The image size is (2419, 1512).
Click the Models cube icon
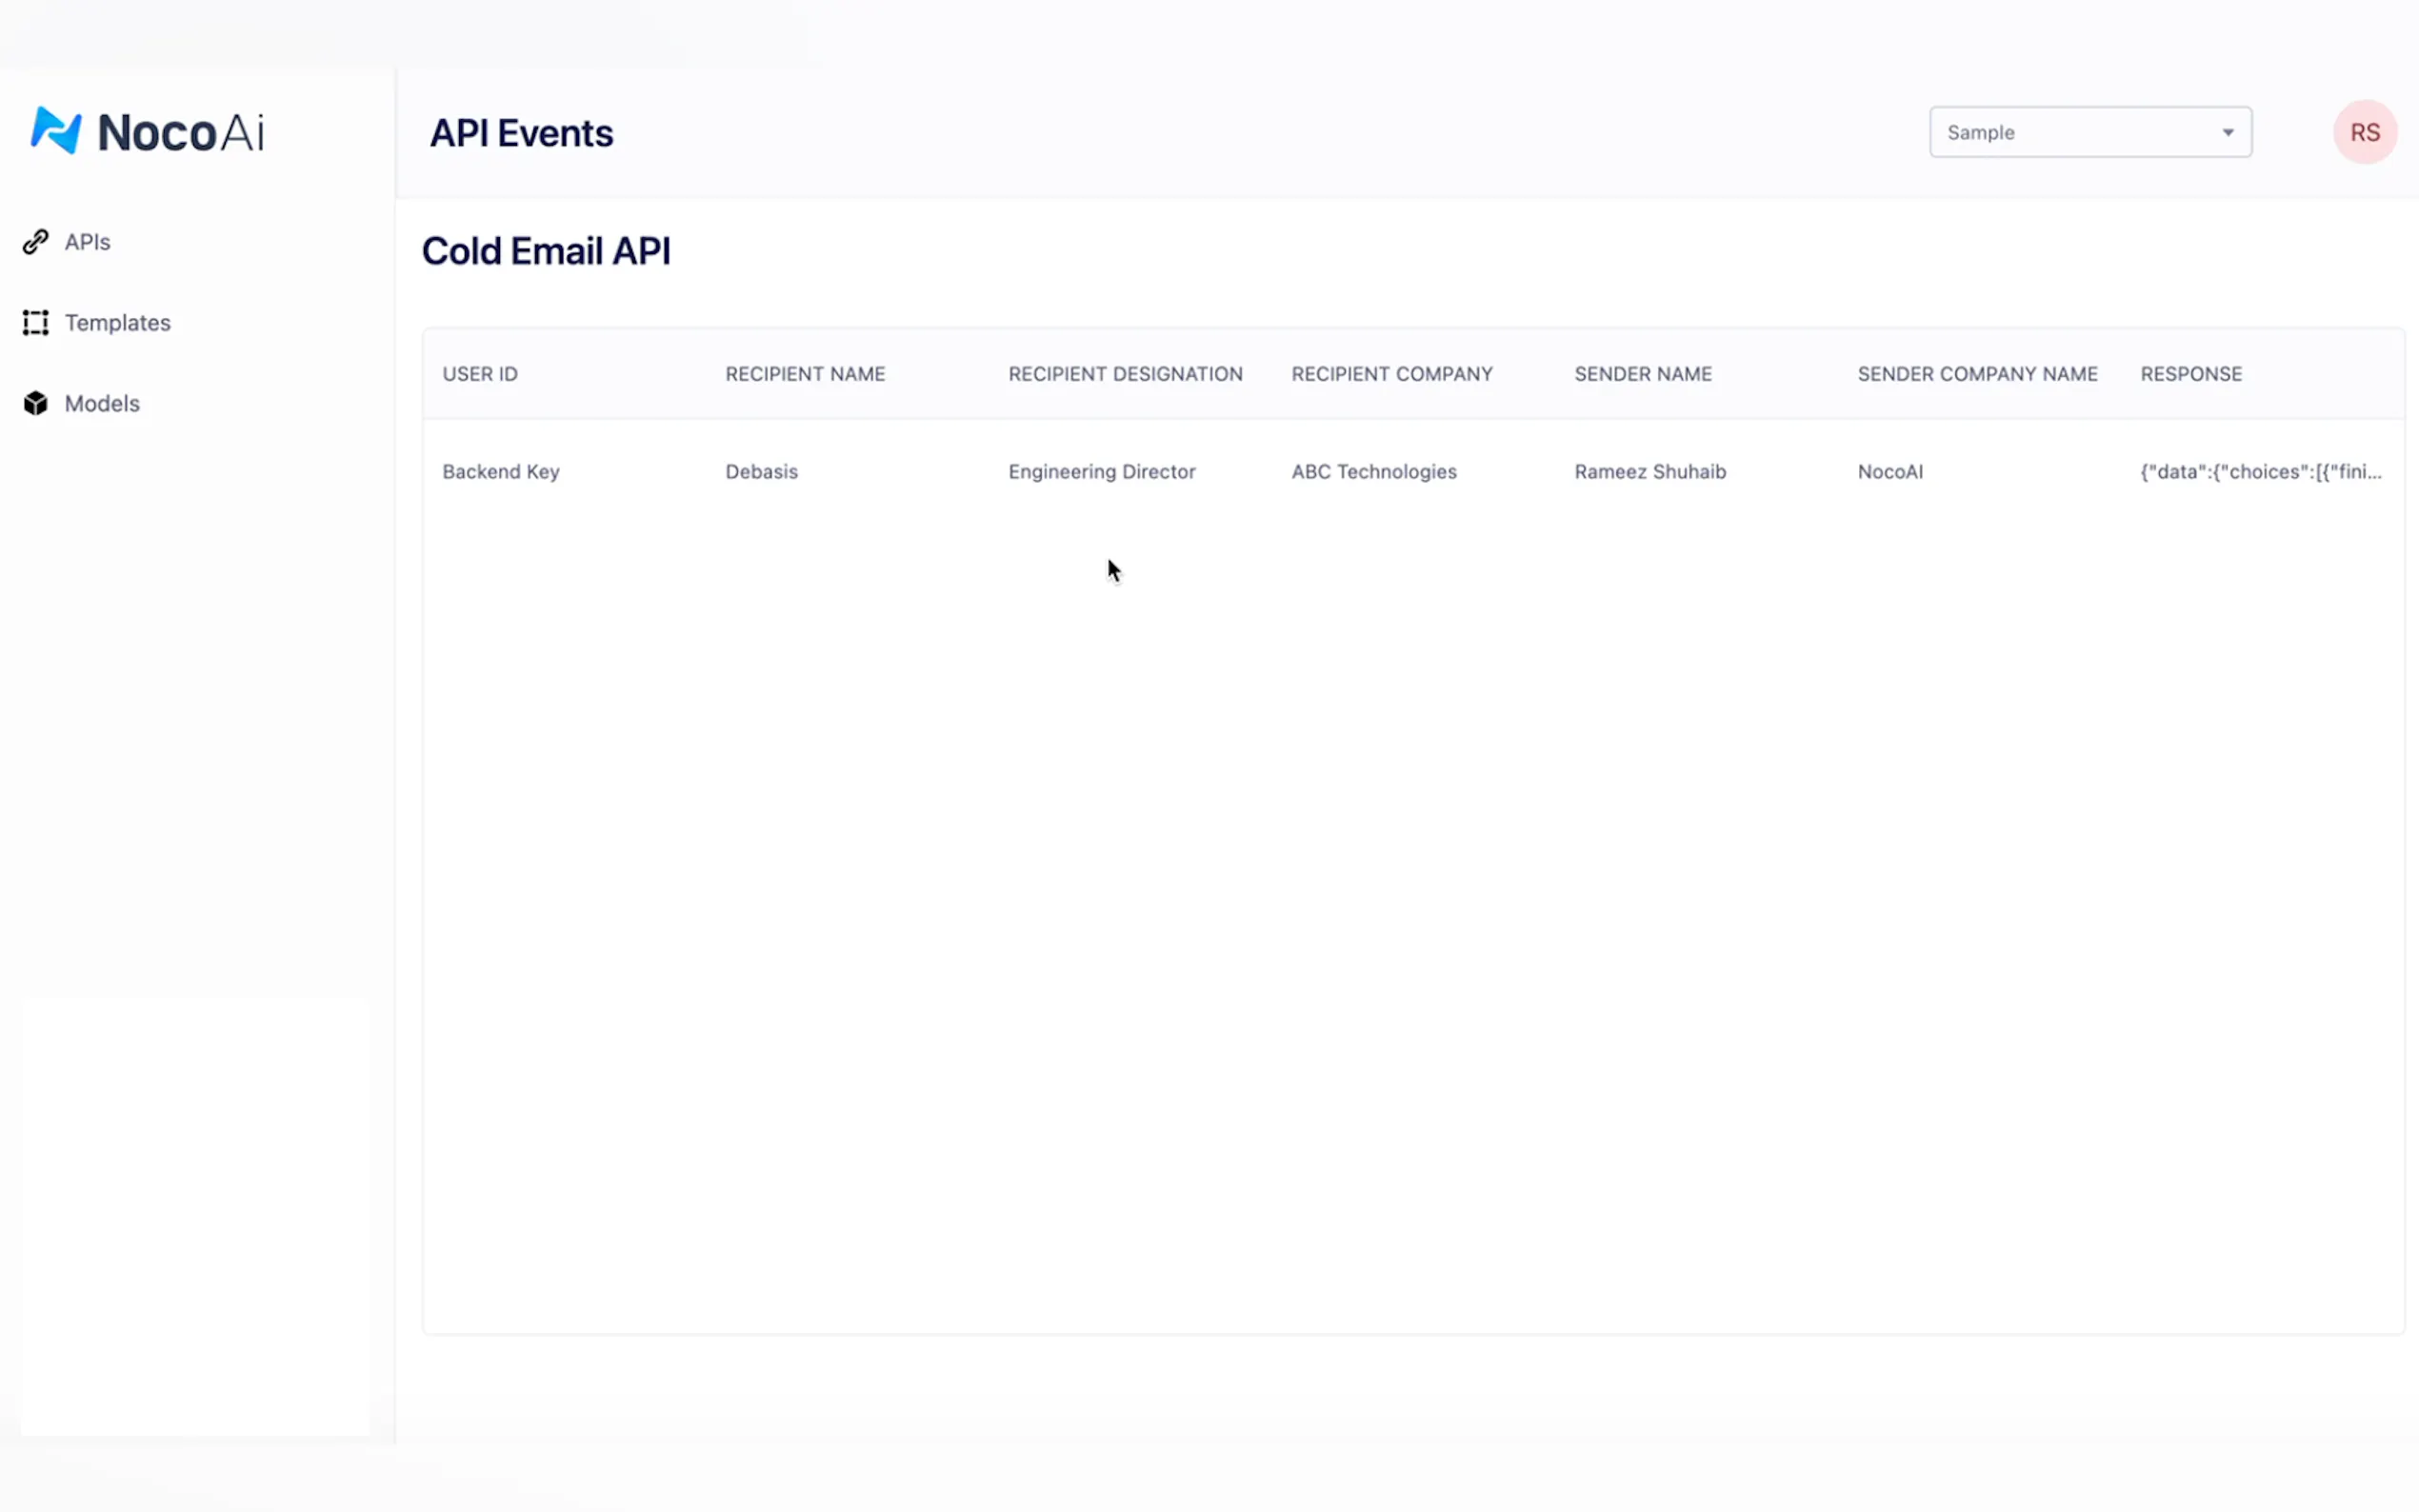click(x=36, y=403)
